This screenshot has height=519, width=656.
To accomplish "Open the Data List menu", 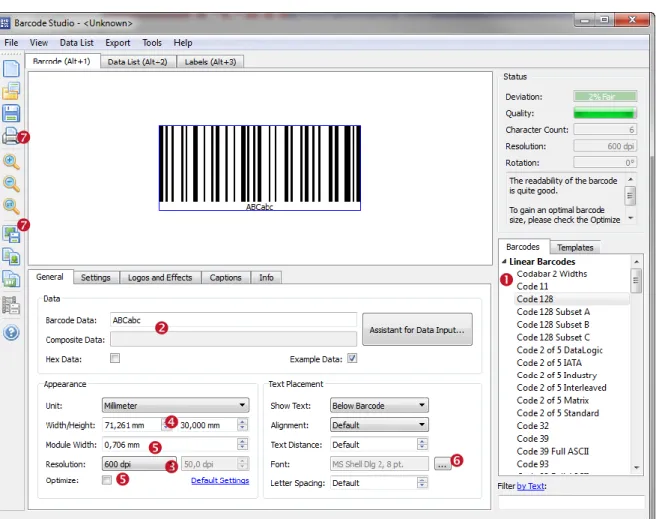I will click(x=77, y=43).
